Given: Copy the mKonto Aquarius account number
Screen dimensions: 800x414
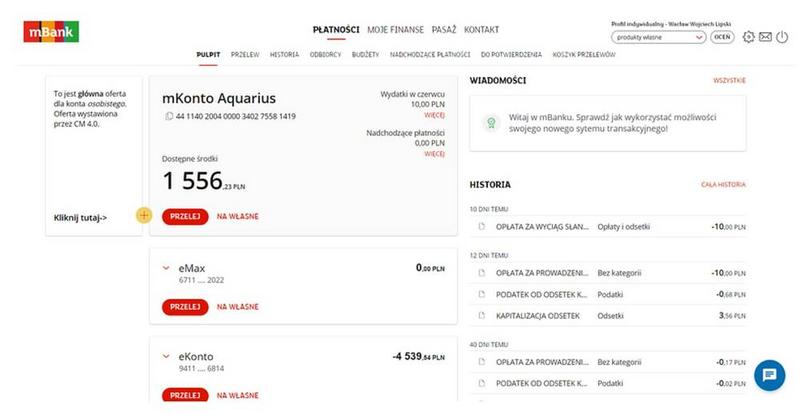Looking at the screenshot, I should tap(169, 117).
